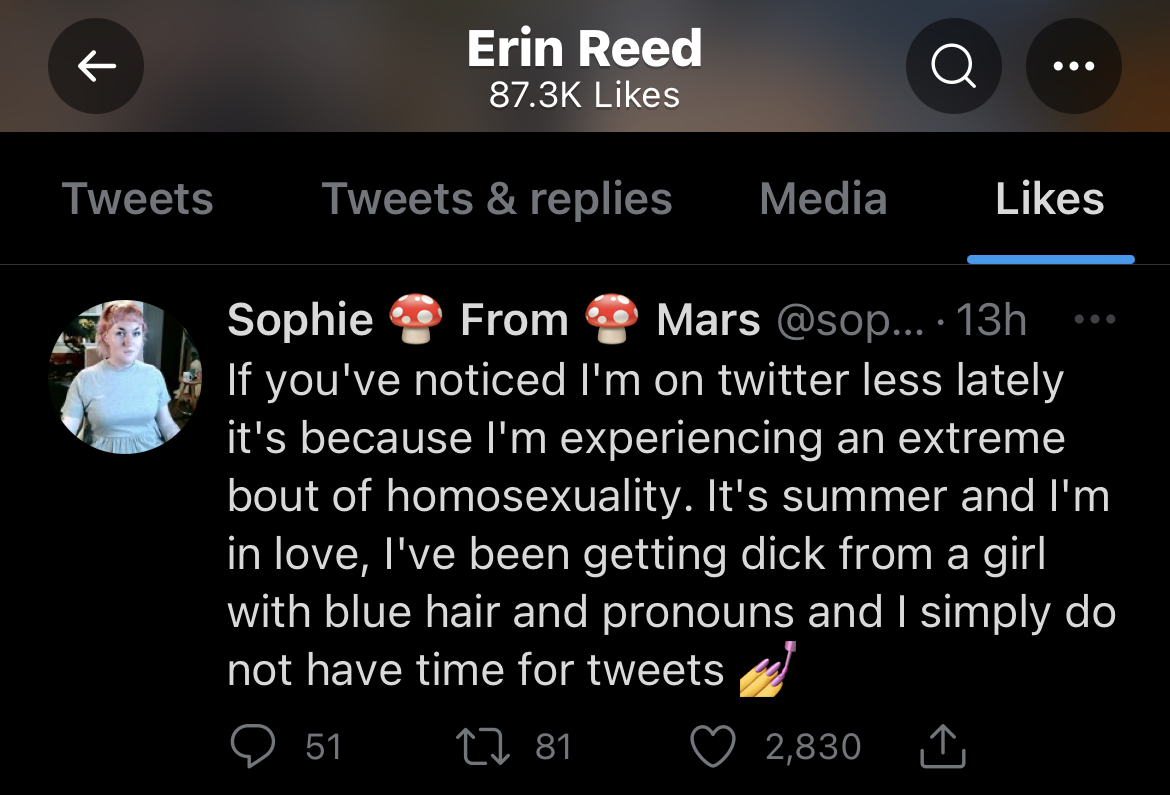1170x795 pixels.
Task: Like the tweet with the heart icon
Action: coord(713,746)
